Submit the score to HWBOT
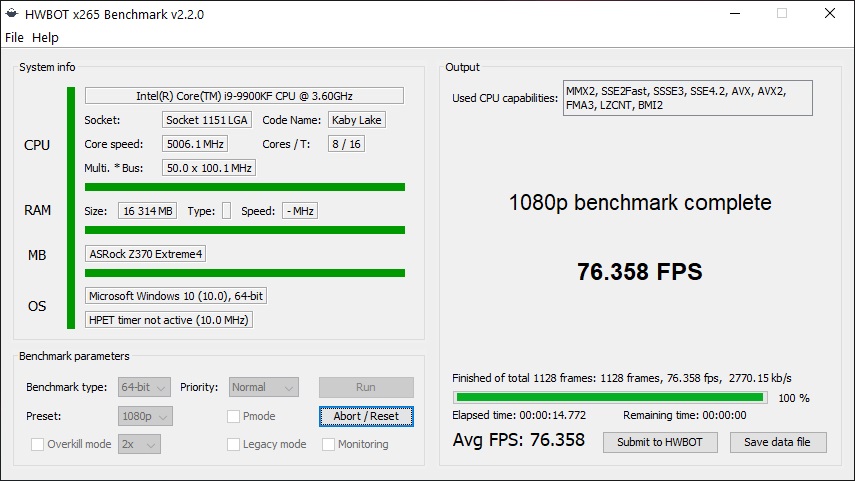This screenshot has width=855, height=481. 660,442
